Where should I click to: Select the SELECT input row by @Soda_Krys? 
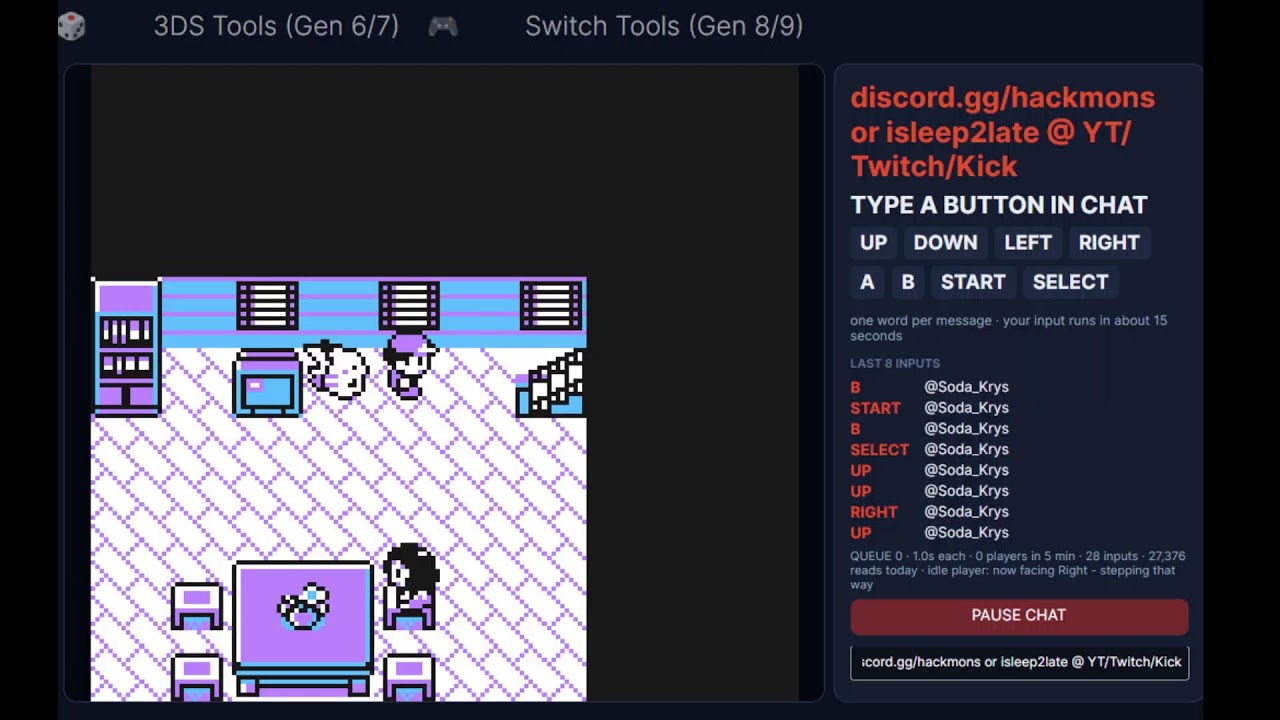coord(929,450)
